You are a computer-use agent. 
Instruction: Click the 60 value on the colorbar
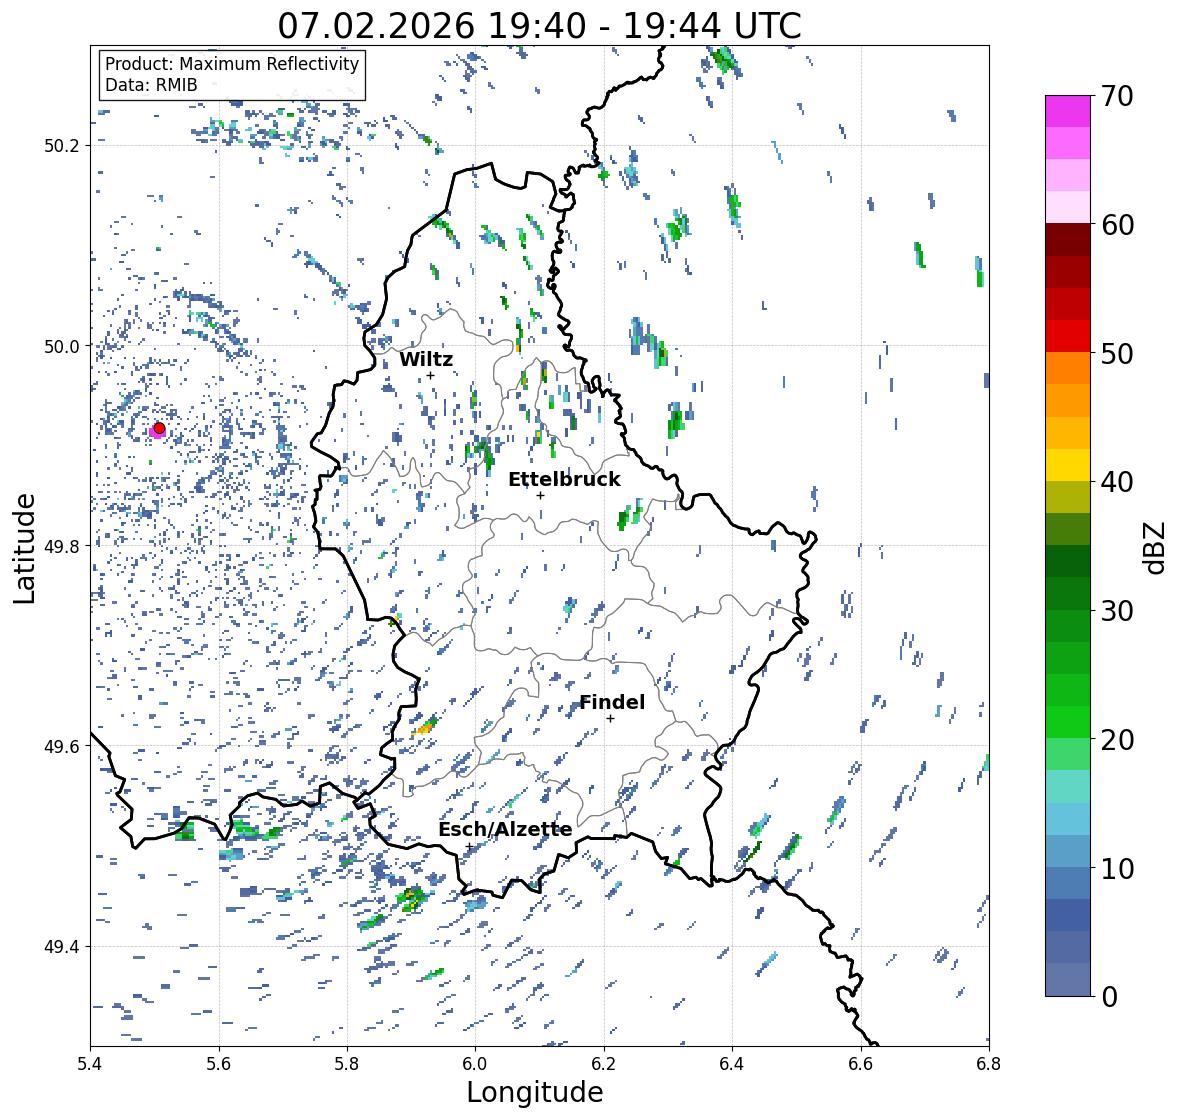[x=1117, y=225]
